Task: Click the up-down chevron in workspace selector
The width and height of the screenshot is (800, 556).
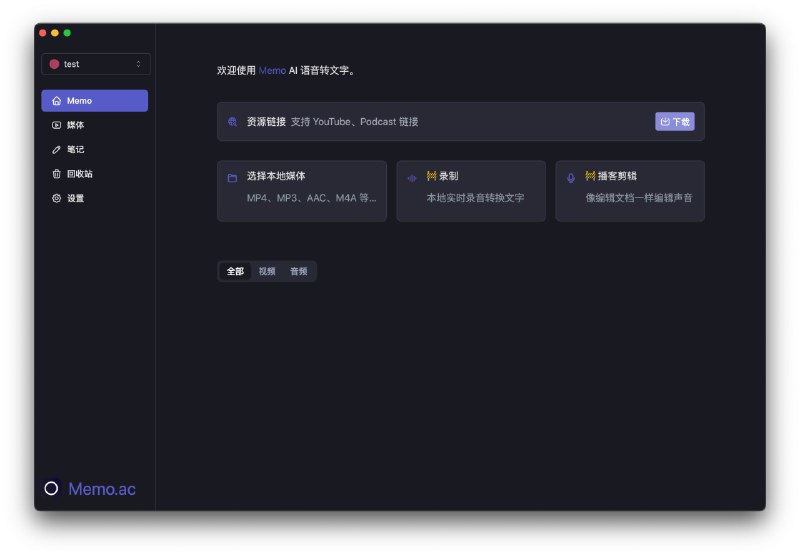Action: point(138,64)
